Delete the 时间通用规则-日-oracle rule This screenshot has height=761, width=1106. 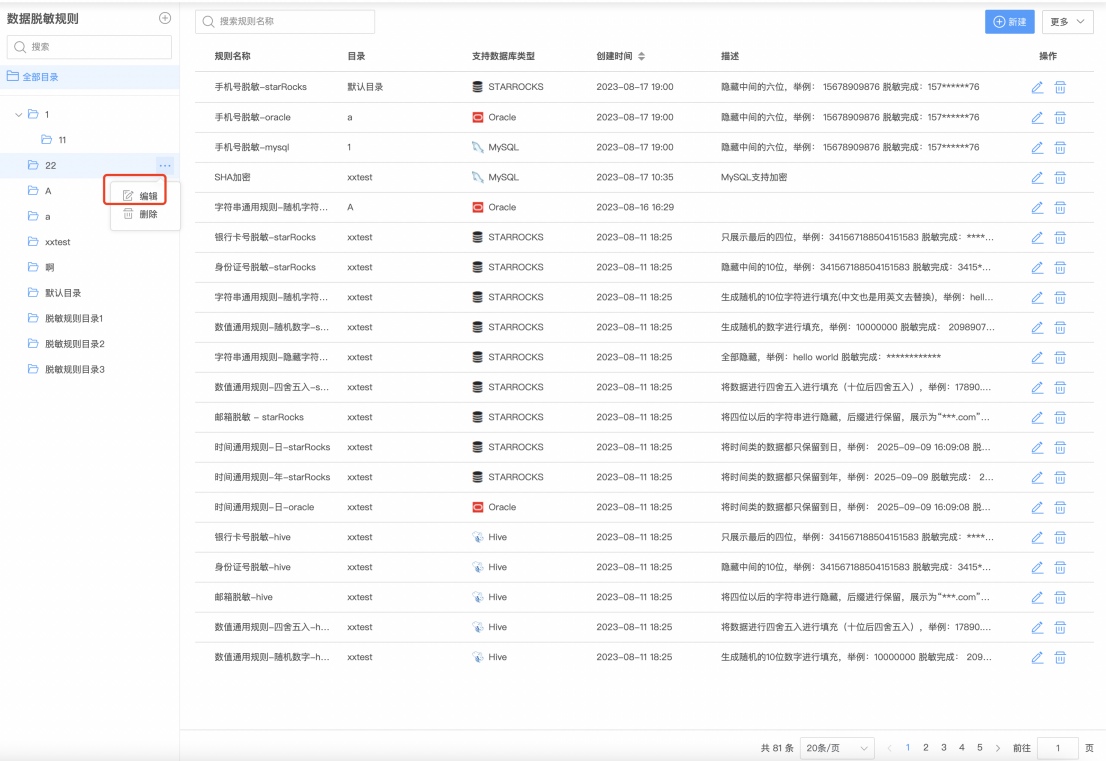[x=1059, y=508]
